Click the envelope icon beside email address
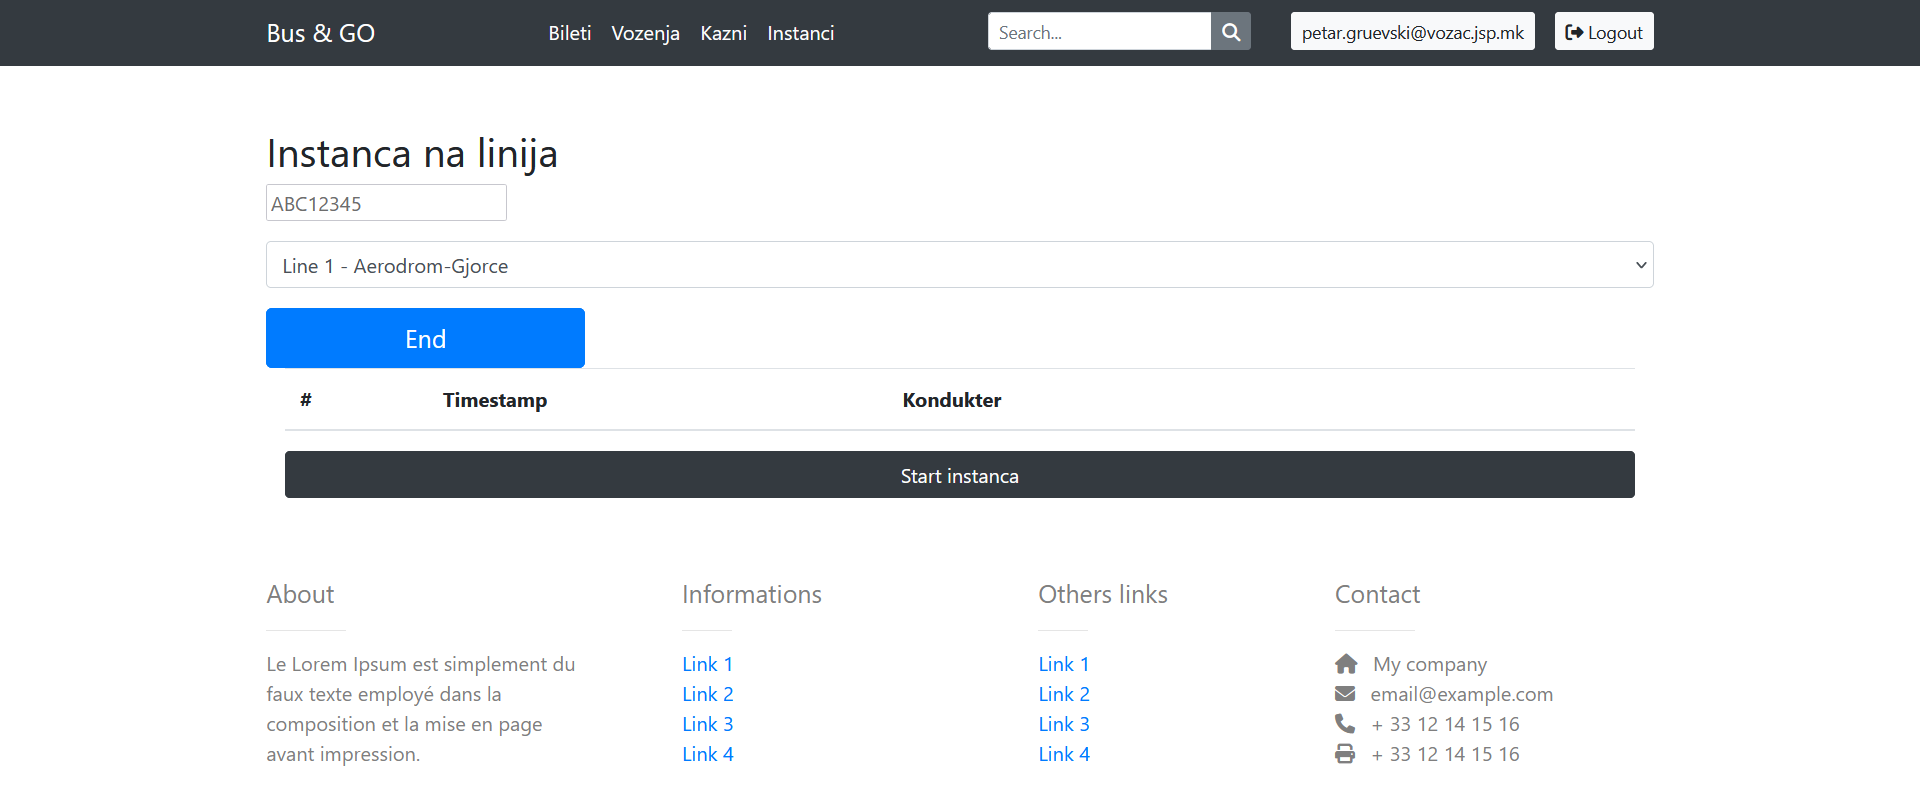 (1345, 694)
